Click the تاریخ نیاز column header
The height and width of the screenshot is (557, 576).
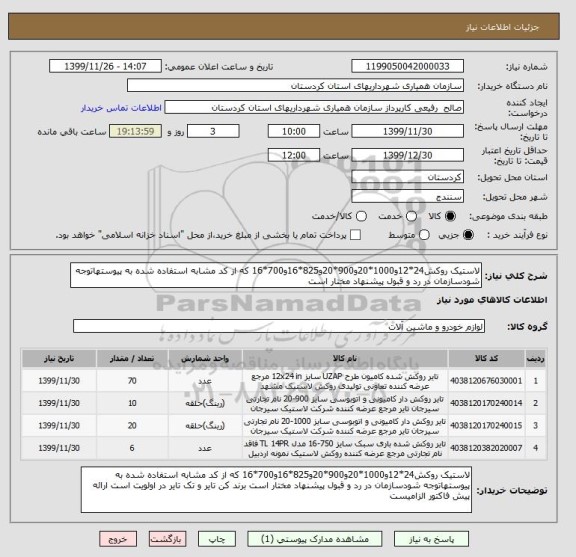tap(59, 358)
